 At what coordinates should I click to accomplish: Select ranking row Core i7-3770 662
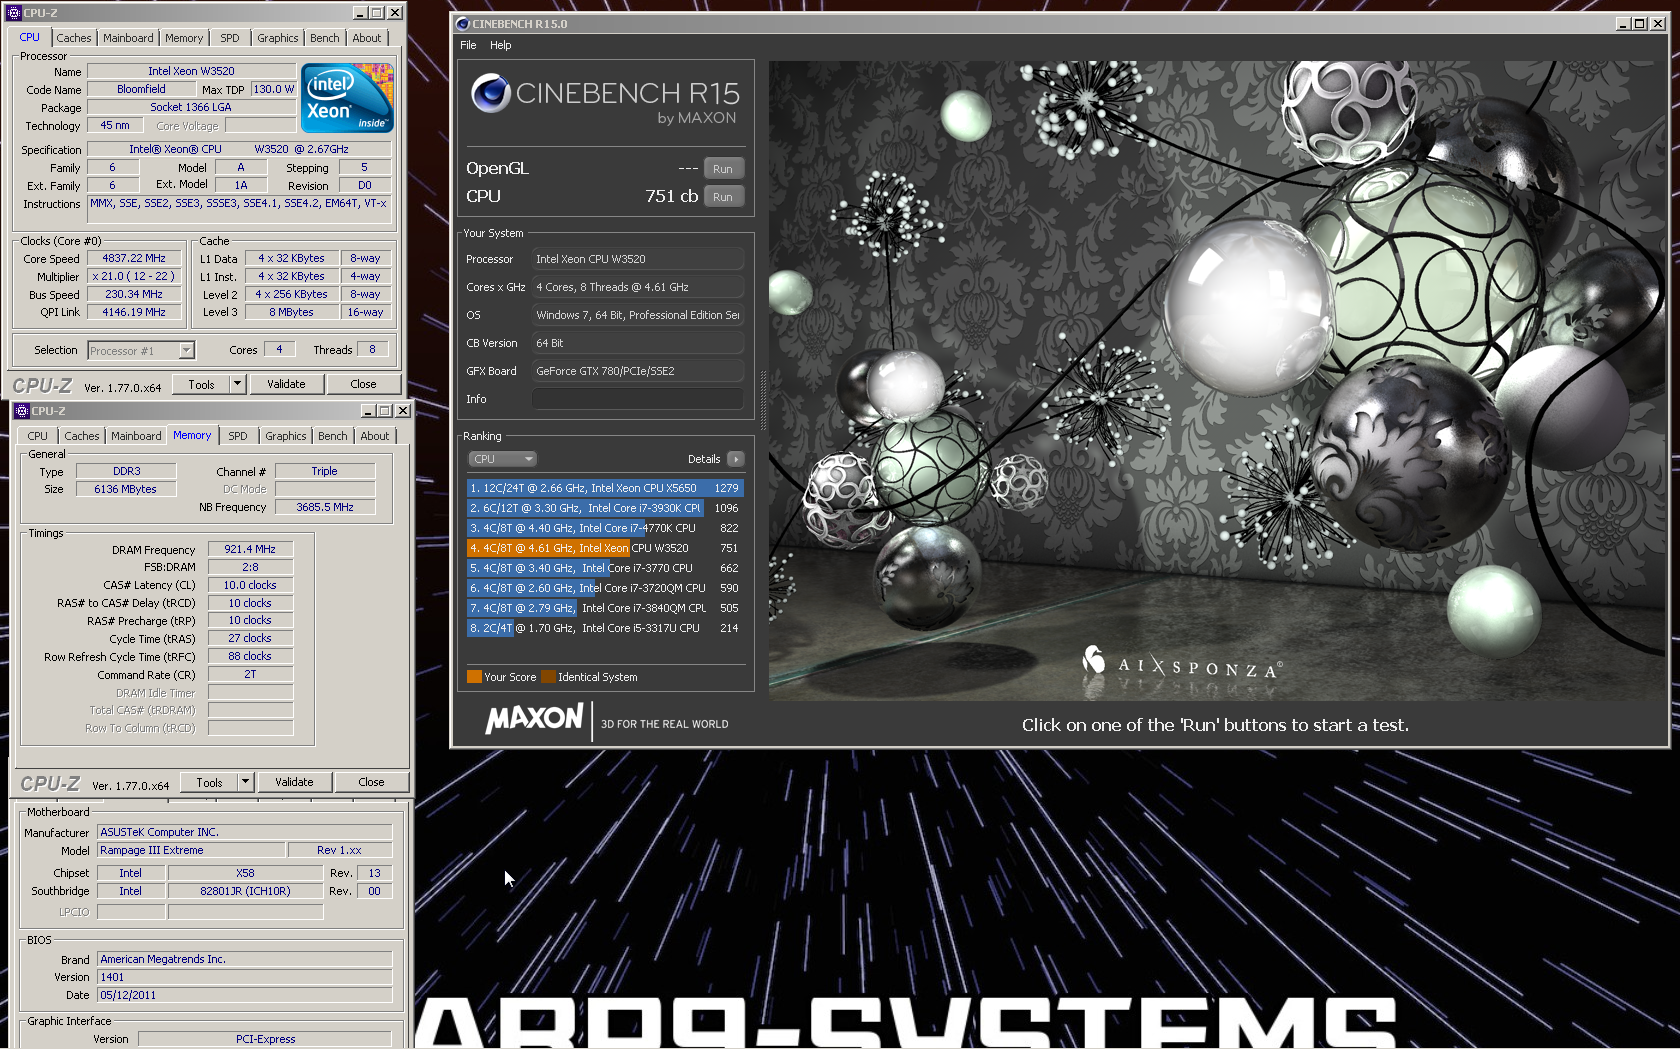(605, 568)
